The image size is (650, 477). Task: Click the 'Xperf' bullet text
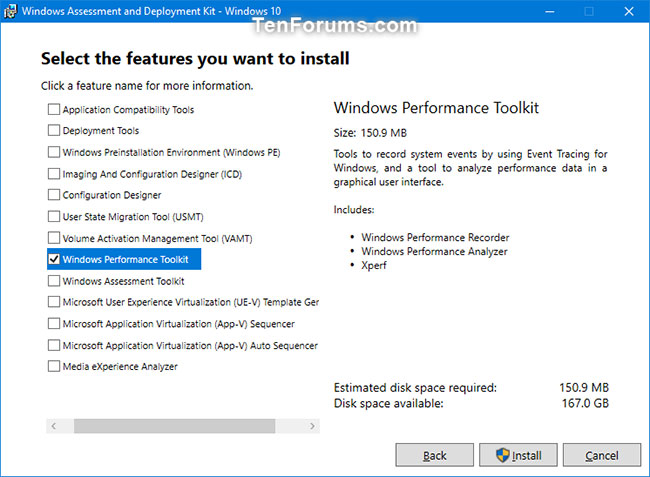pos(374,266)
